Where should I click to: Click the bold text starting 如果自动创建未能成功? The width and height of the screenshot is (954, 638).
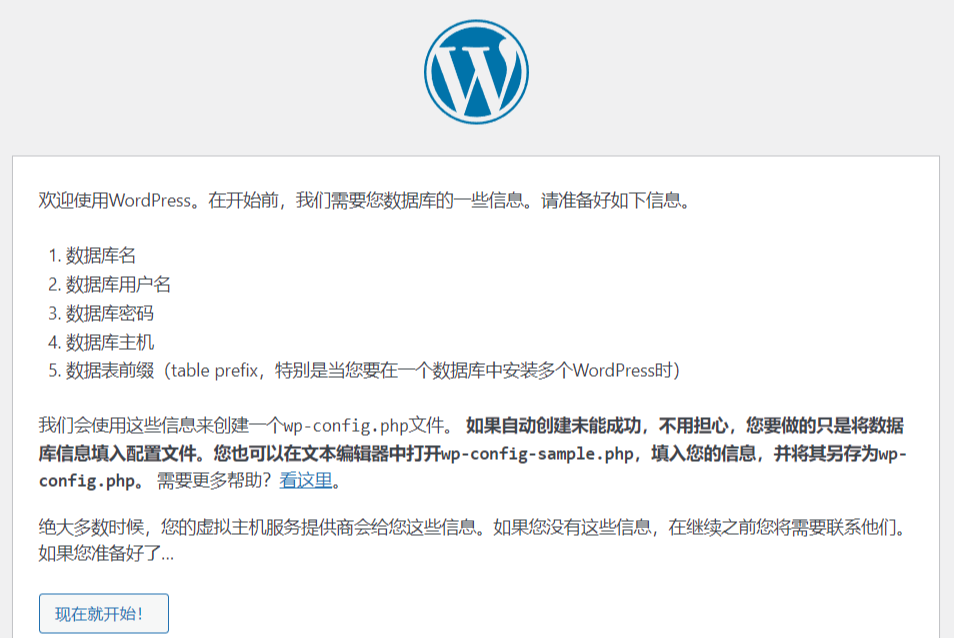pos(473,453)
